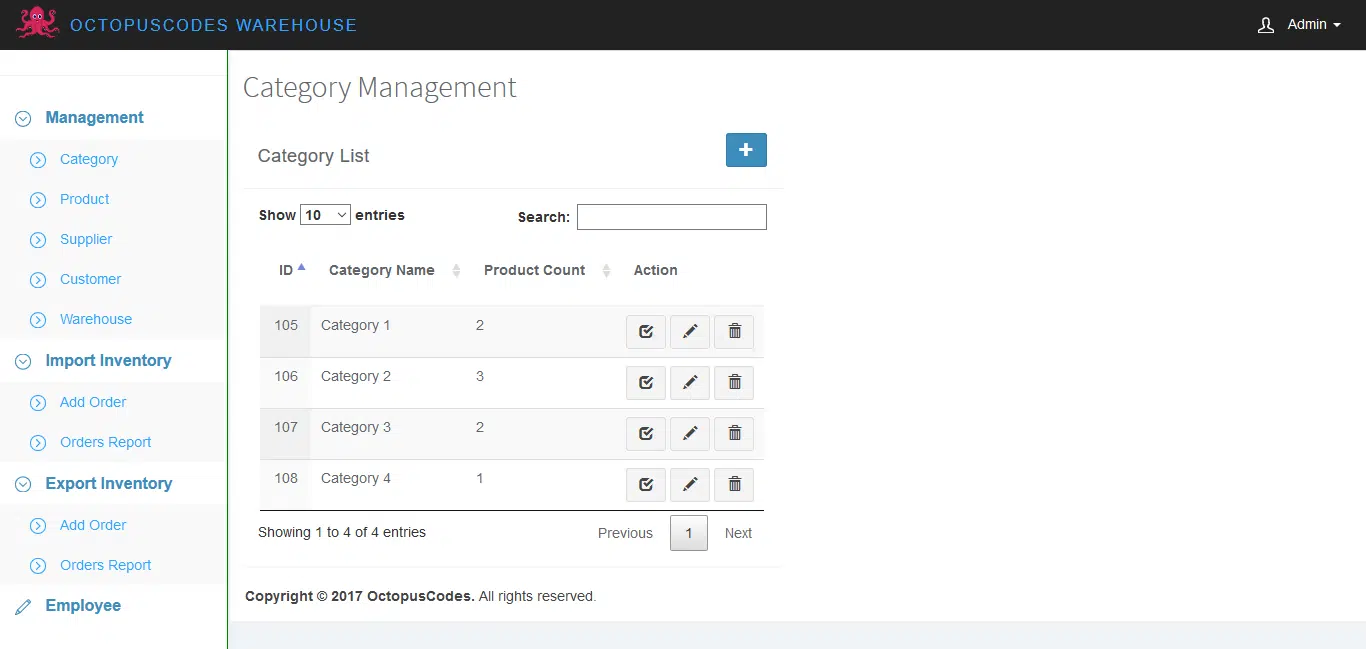Expand the Import Inventory sidebar section

[108, 361]
